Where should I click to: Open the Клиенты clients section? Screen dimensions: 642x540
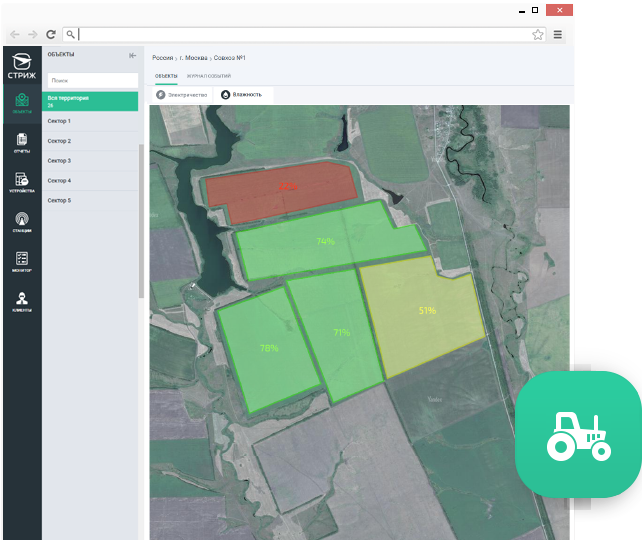(21, 302)
